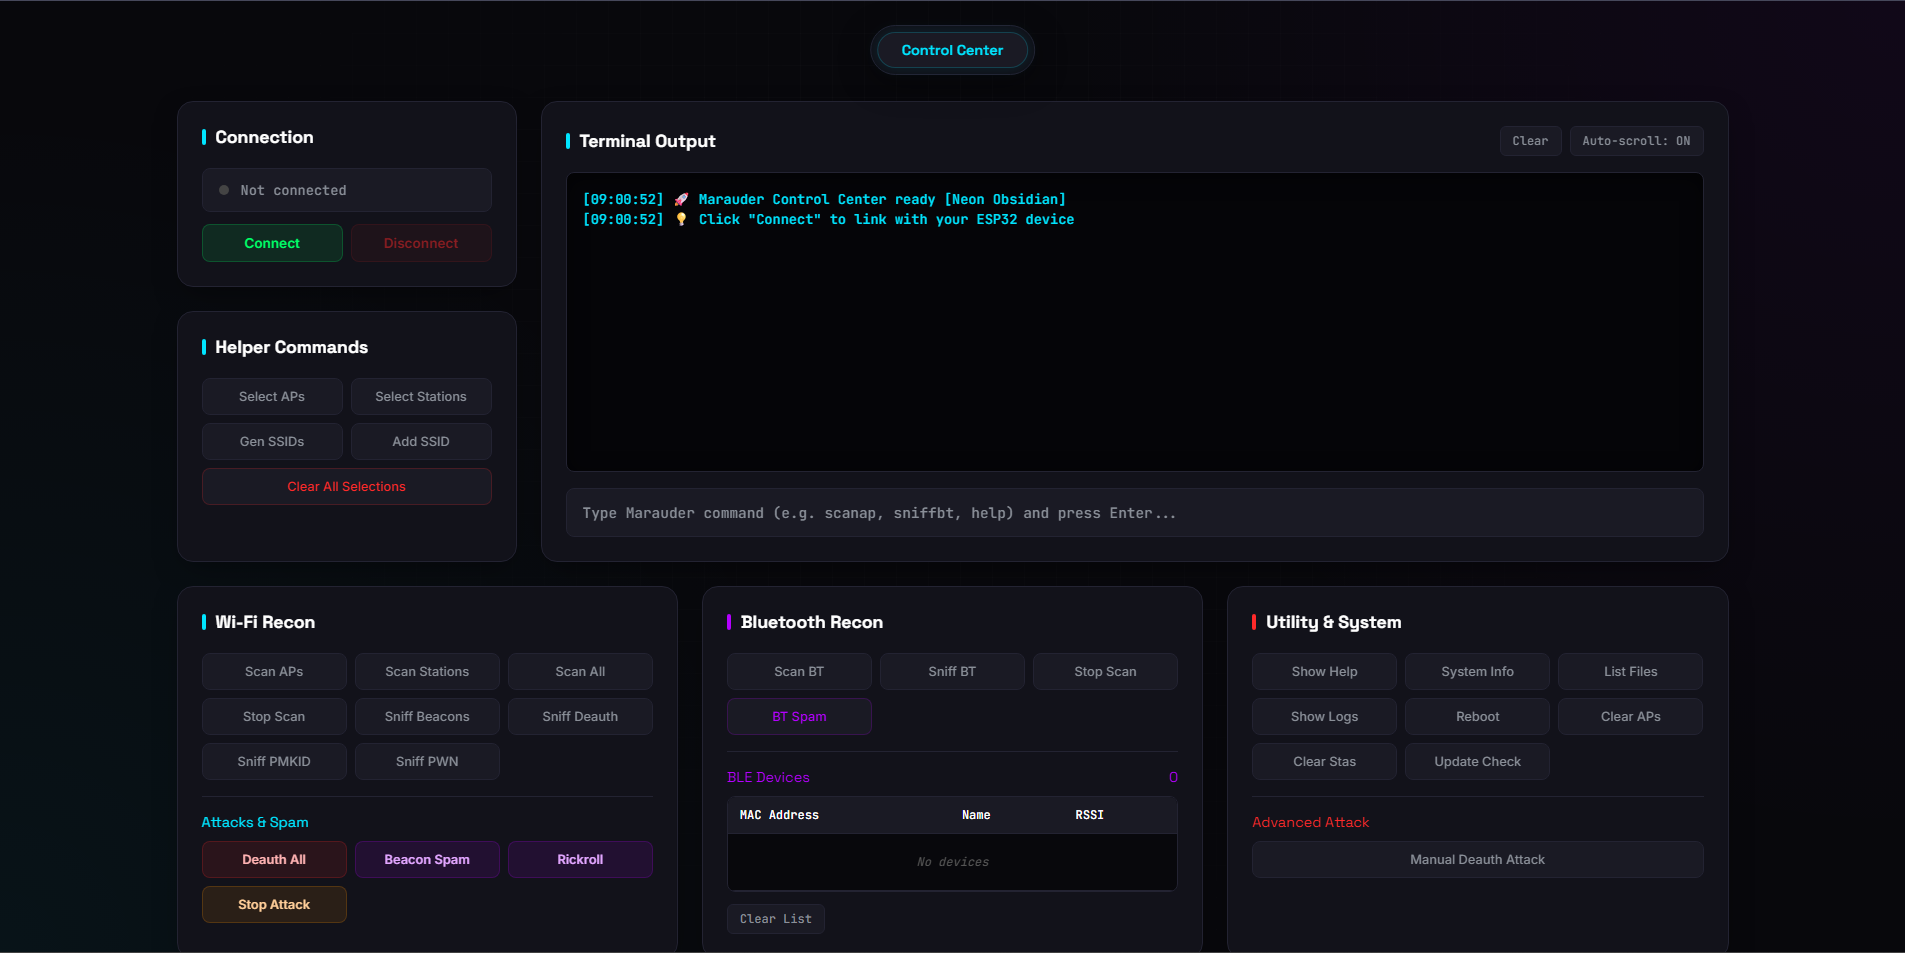
Task: Click the Scan All button
Action: (580, 672)
